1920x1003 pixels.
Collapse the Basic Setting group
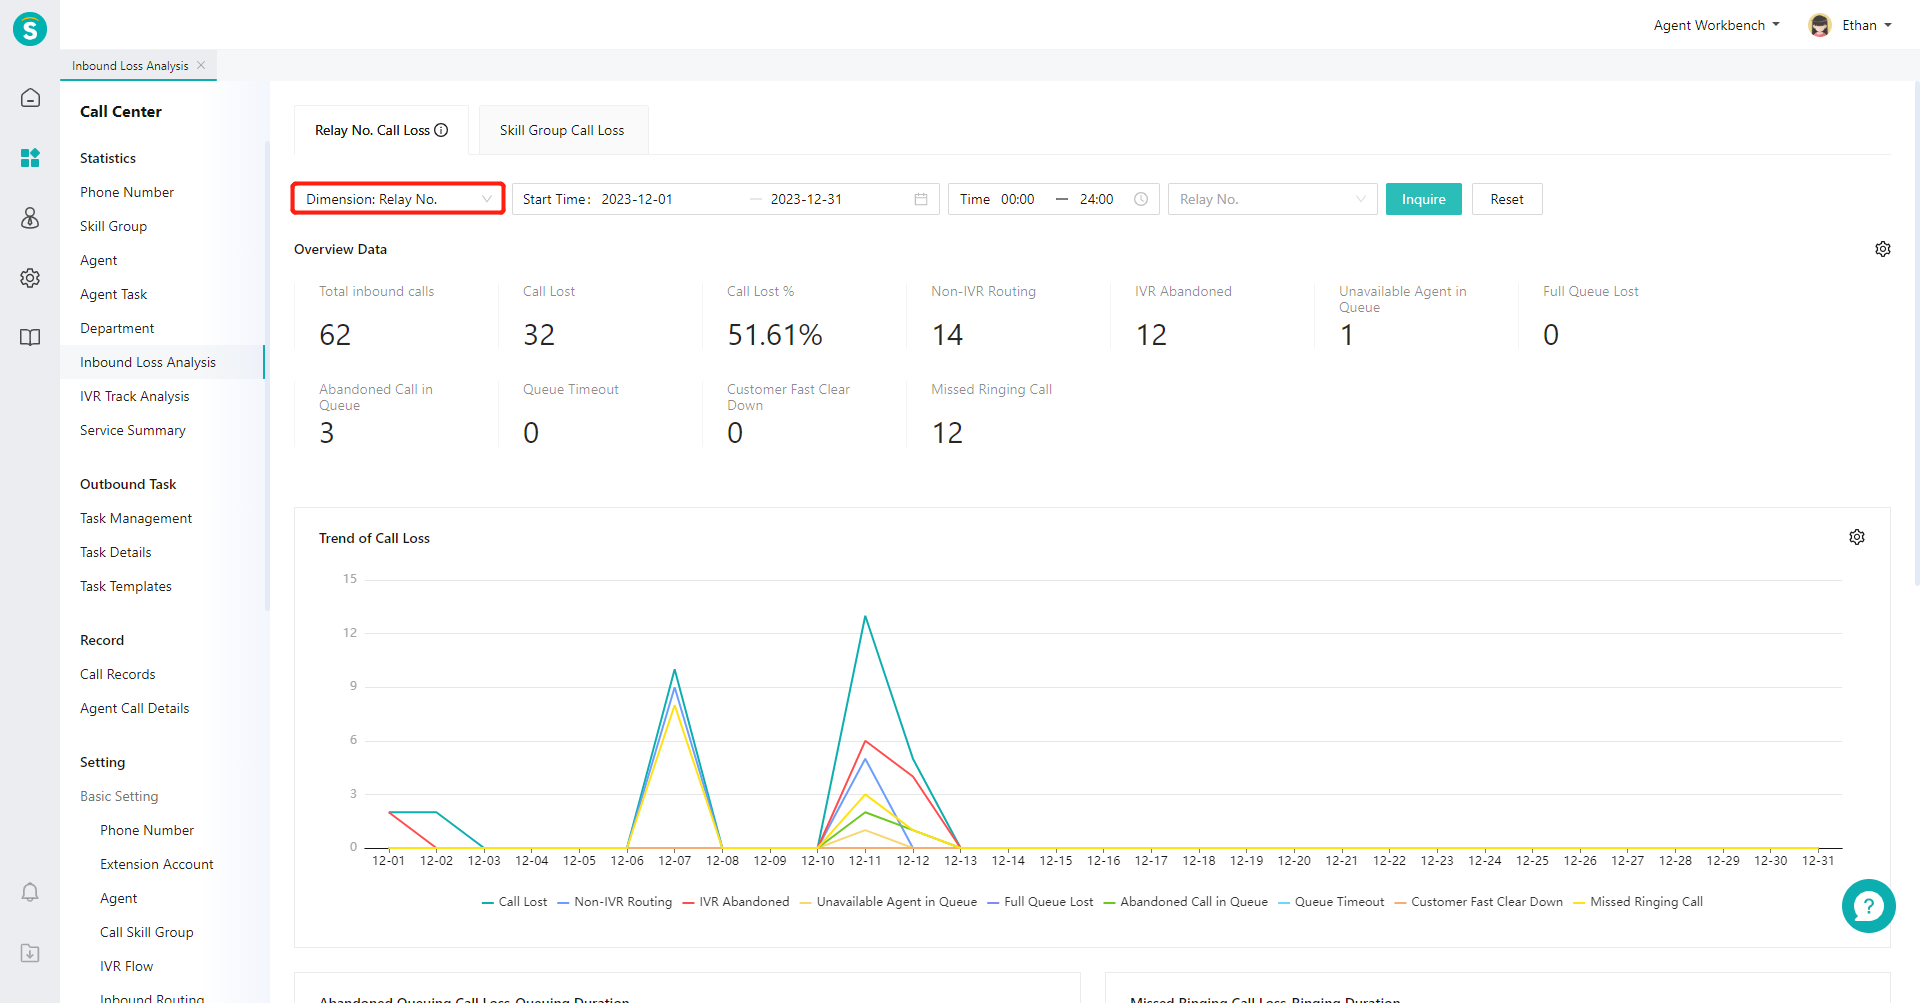click(119, 796)
